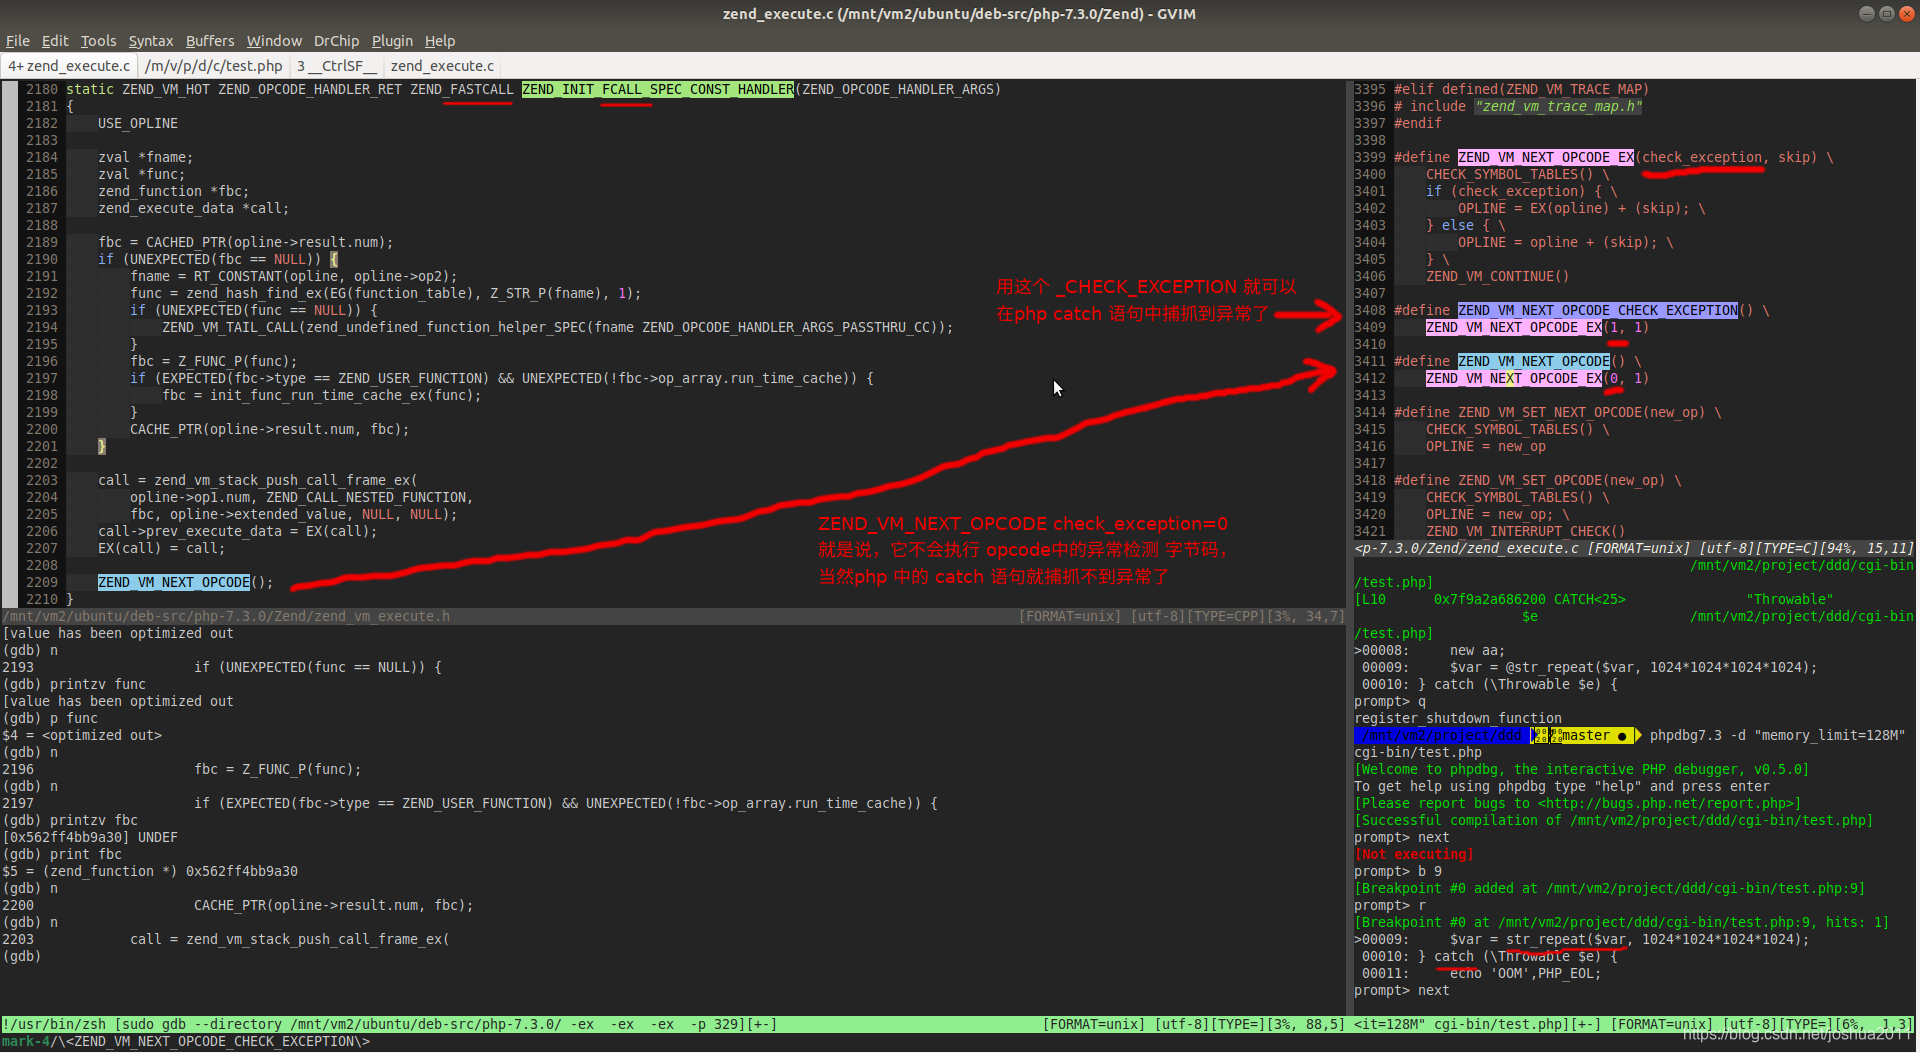The image size is (1920, 1053).
Task: Click the '[Breakpoint #0 added' message
Action: [1610, 889]
